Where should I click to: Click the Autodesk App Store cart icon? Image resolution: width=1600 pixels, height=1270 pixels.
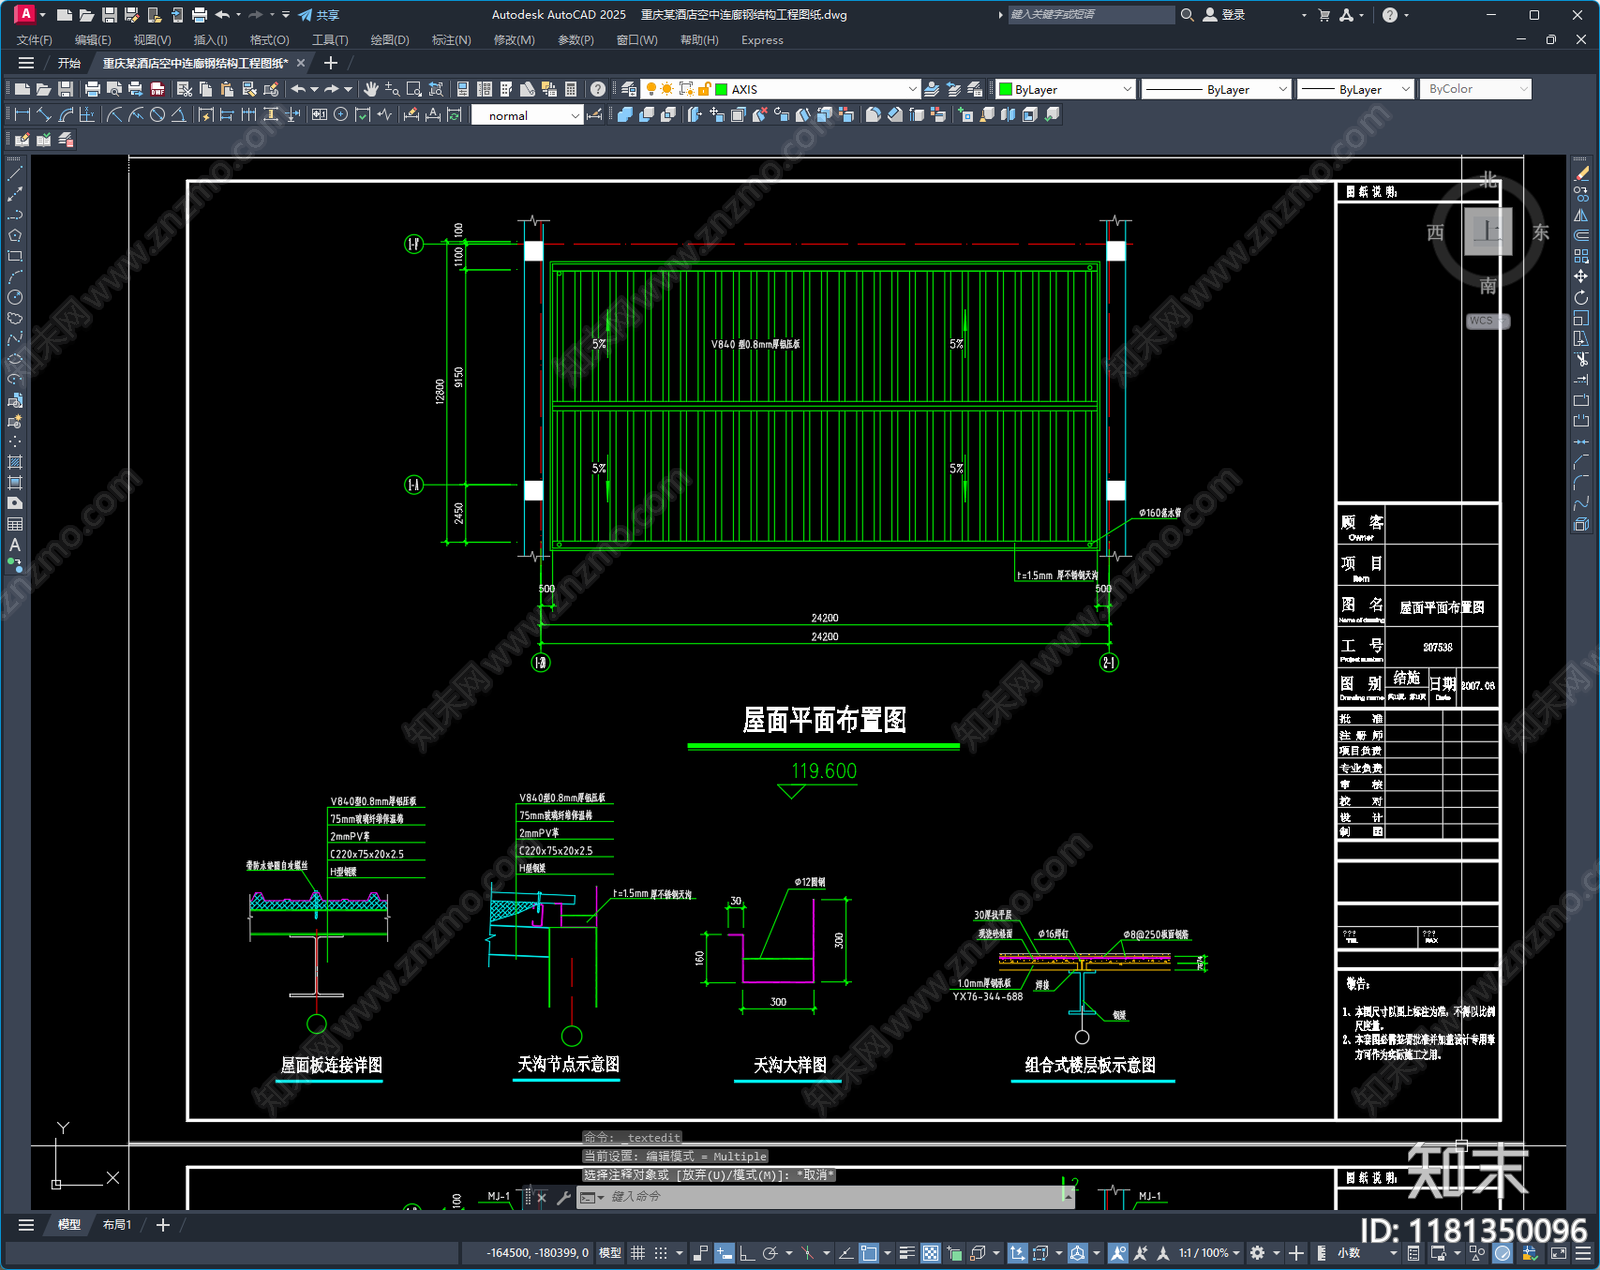(1324, 15)
